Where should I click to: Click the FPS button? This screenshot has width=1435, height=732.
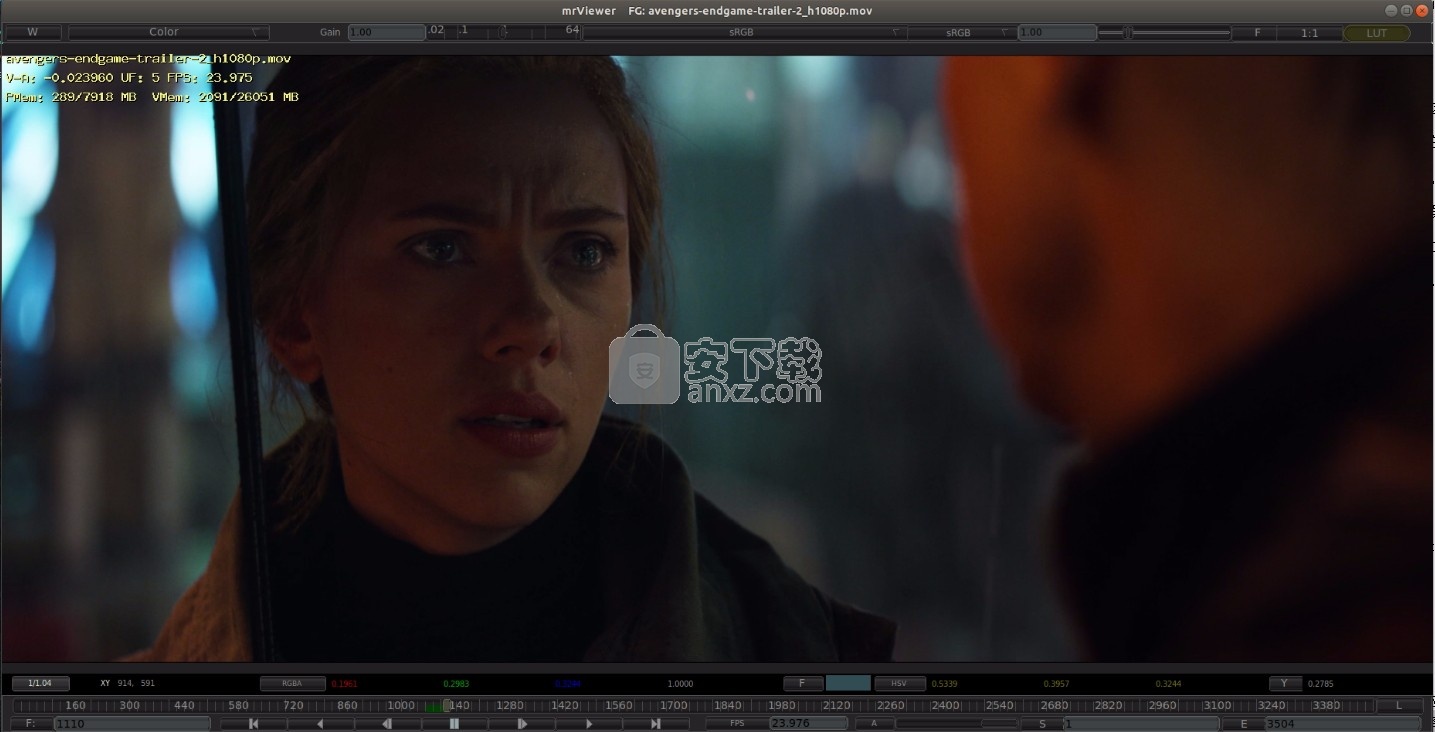tap(737, 723)
